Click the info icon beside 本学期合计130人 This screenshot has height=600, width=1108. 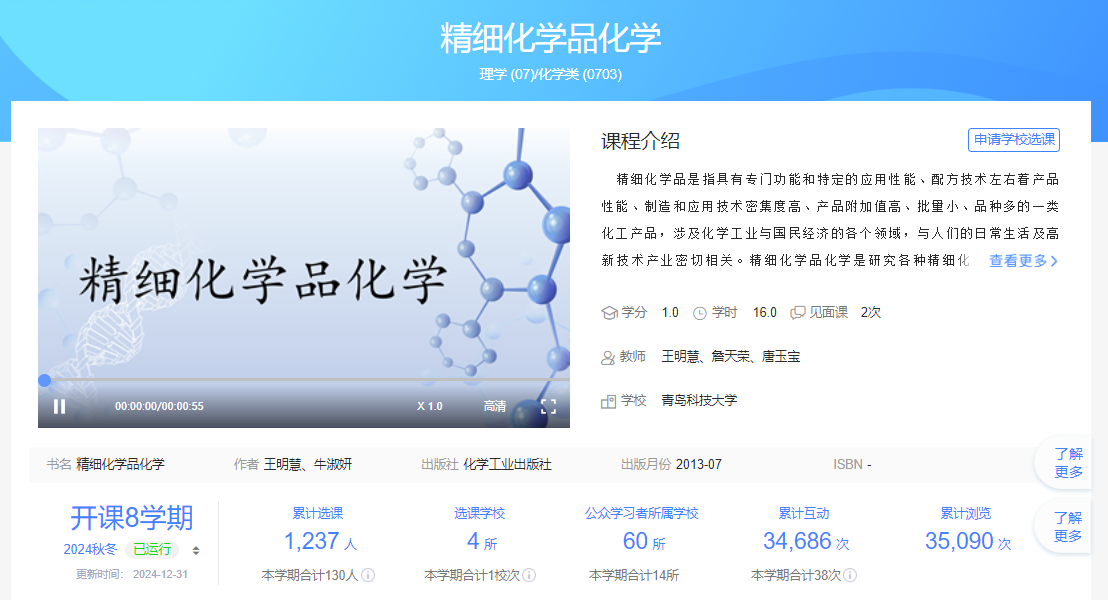[368, 575]
